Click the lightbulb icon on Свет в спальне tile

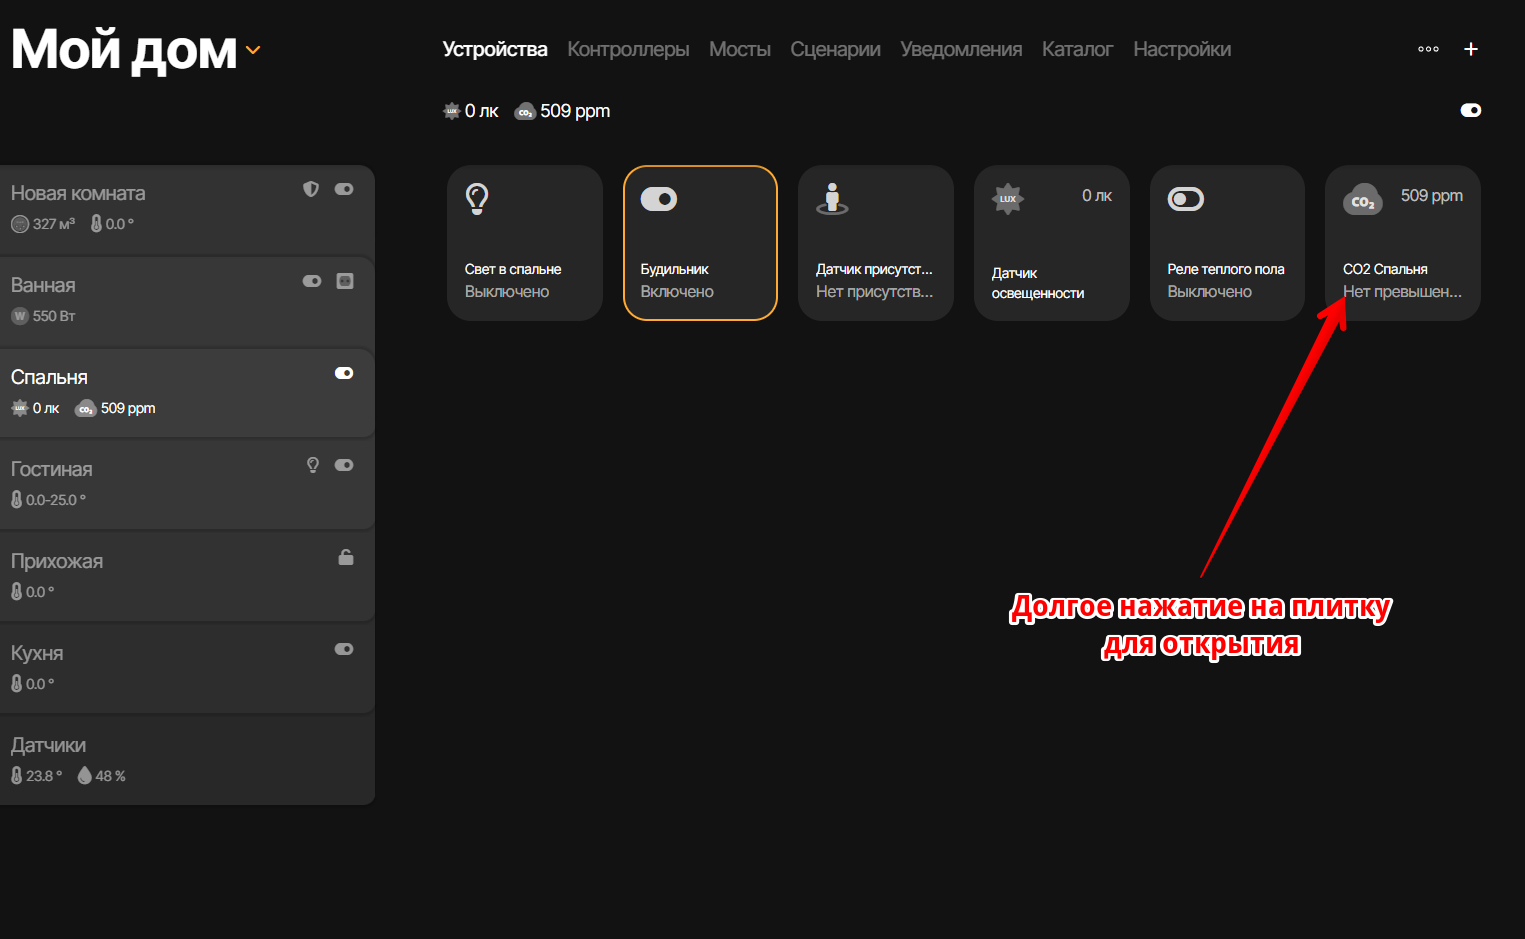pos(477,199)
